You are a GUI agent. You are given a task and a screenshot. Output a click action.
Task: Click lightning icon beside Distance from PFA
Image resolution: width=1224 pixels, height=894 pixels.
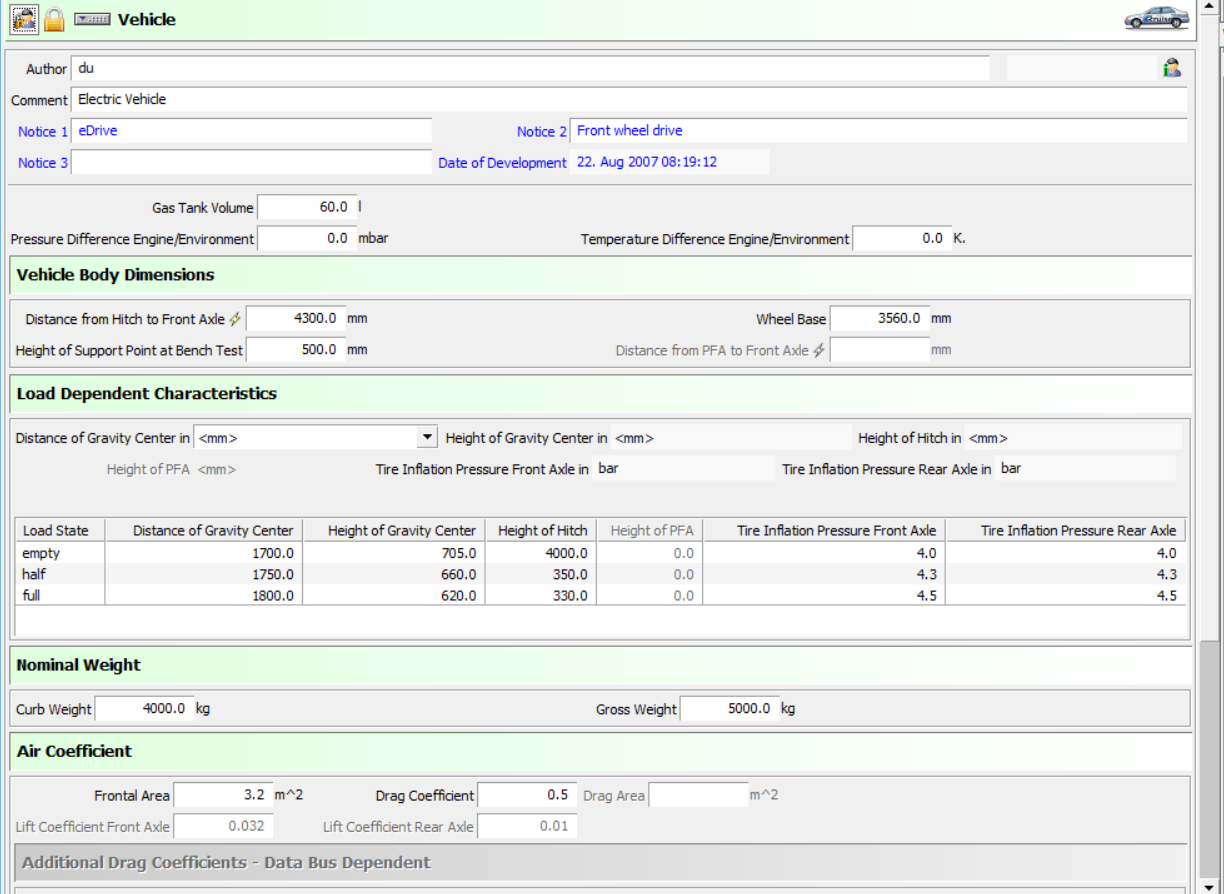pos(819,350)
